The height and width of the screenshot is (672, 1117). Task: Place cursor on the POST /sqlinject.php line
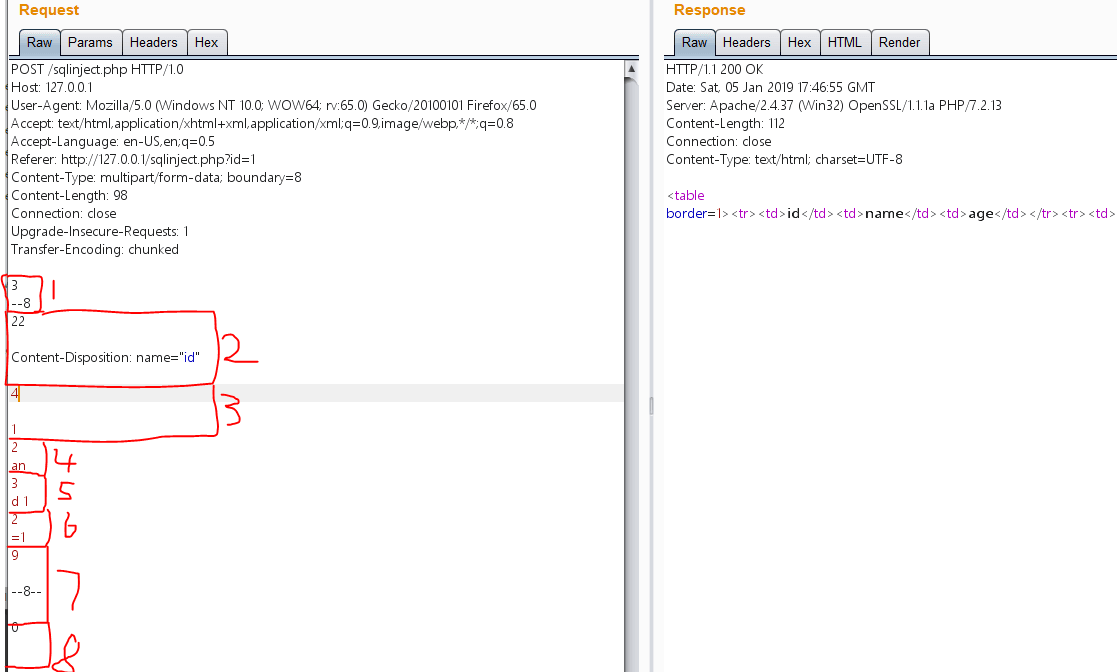pyautogui.click(x=97, y=70)
